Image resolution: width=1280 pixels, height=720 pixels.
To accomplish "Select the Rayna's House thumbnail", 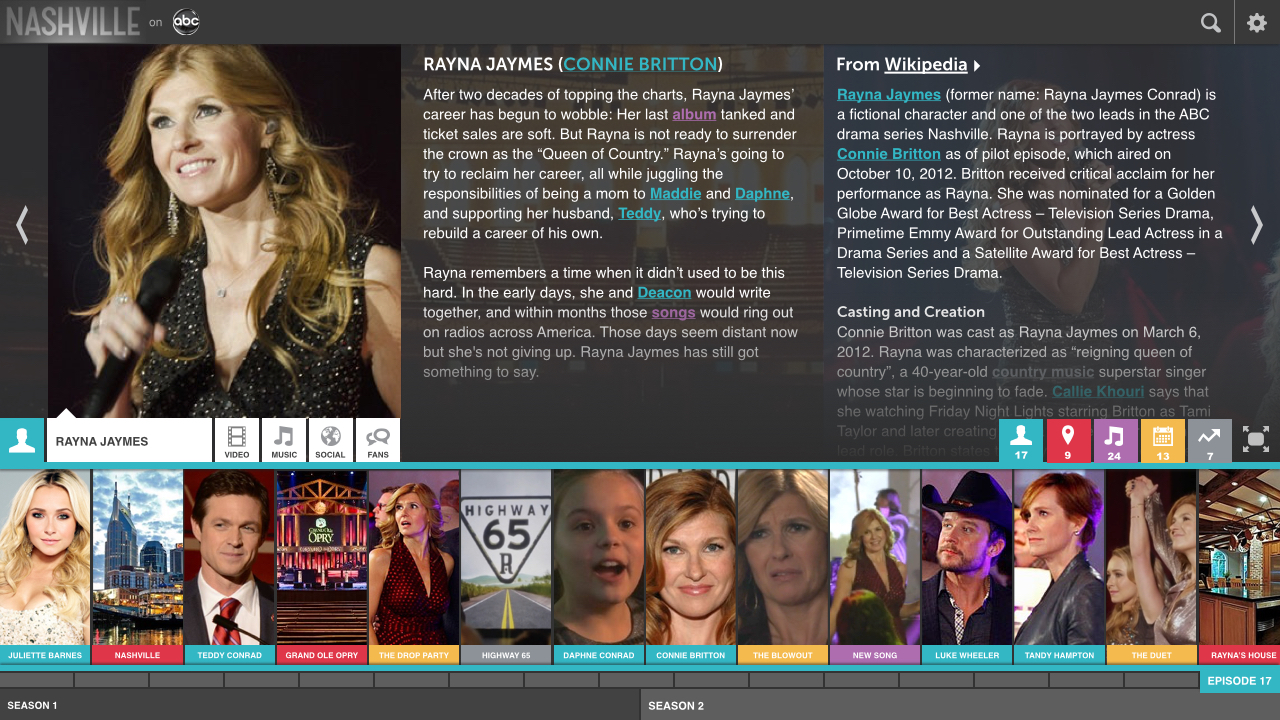I will click(1239, 567).
